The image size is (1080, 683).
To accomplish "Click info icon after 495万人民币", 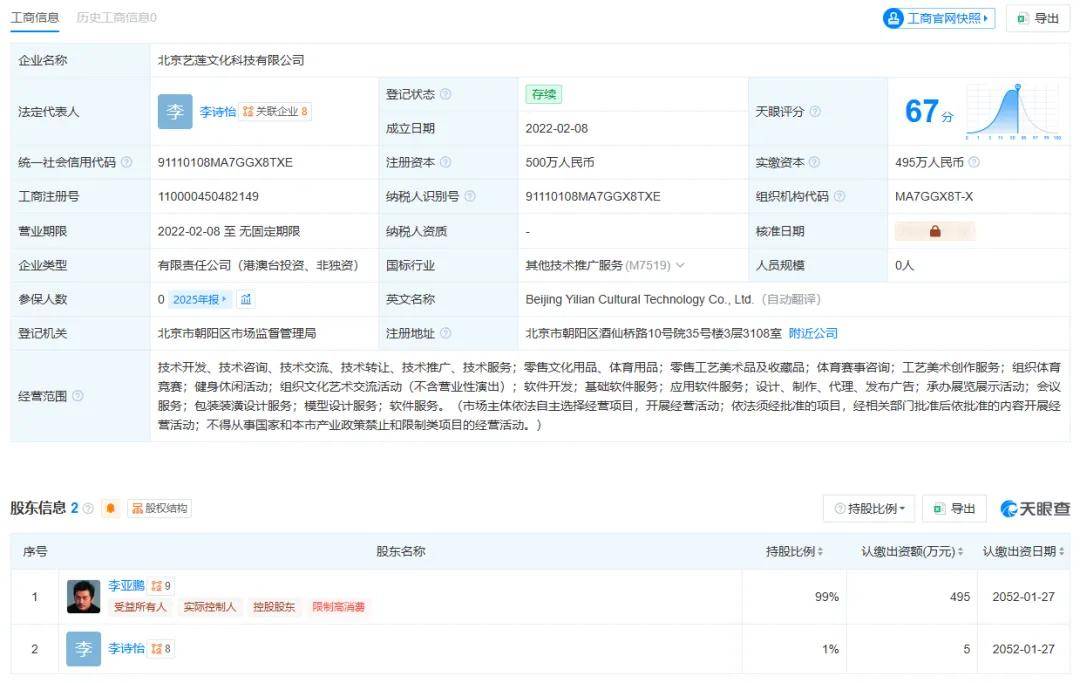I will [974, 162].
